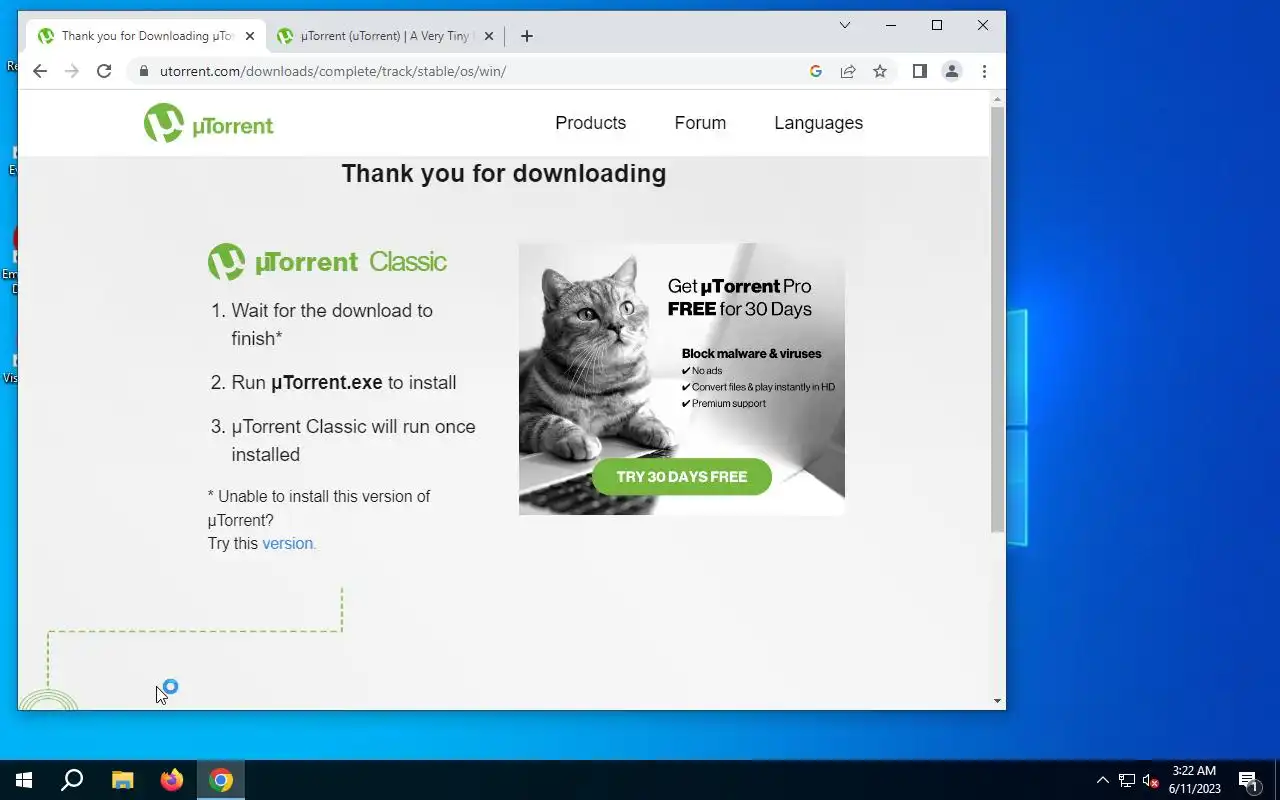Click the µTorrent logo in page header
This screenshot has width=1280, height=800.
208,123
